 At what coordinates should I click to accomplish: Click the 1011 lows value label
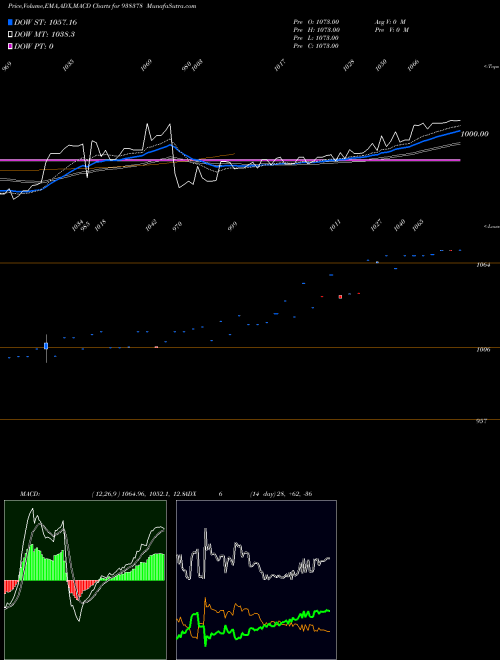[x=335, y=226]
